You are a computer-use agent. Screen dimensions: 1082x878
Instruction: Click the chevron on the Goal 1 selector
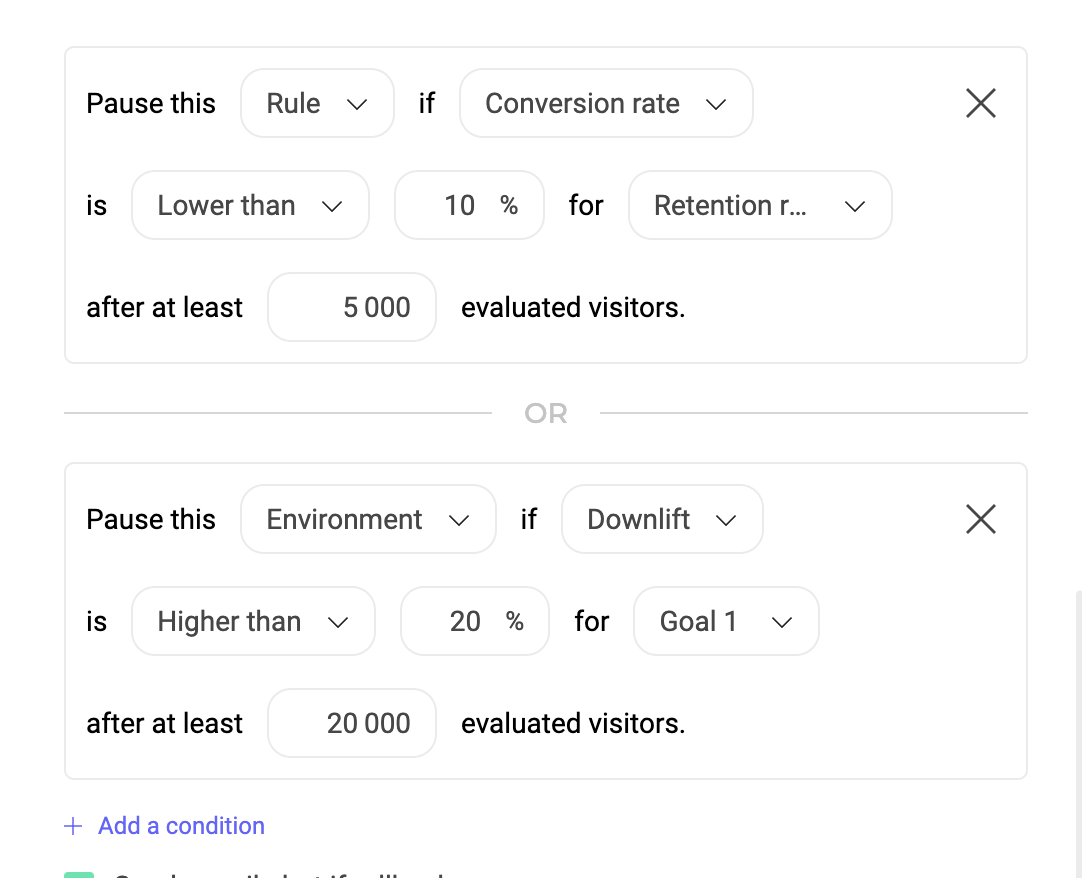pyautogui.click(x=782, y=622)
